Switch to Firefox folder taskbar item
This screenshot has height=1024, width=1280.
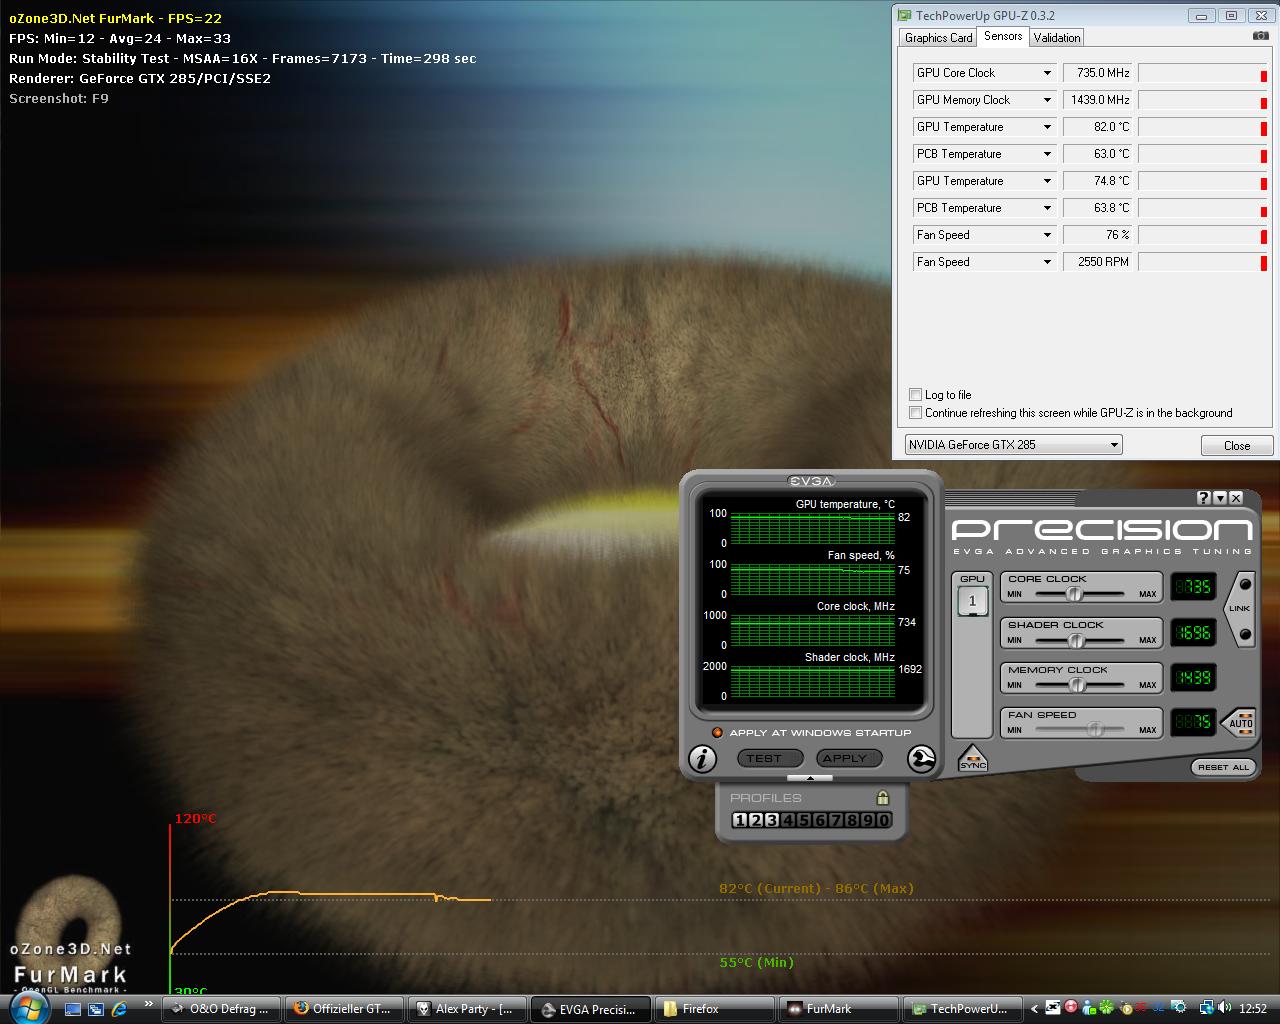[x=713, y=1009]
